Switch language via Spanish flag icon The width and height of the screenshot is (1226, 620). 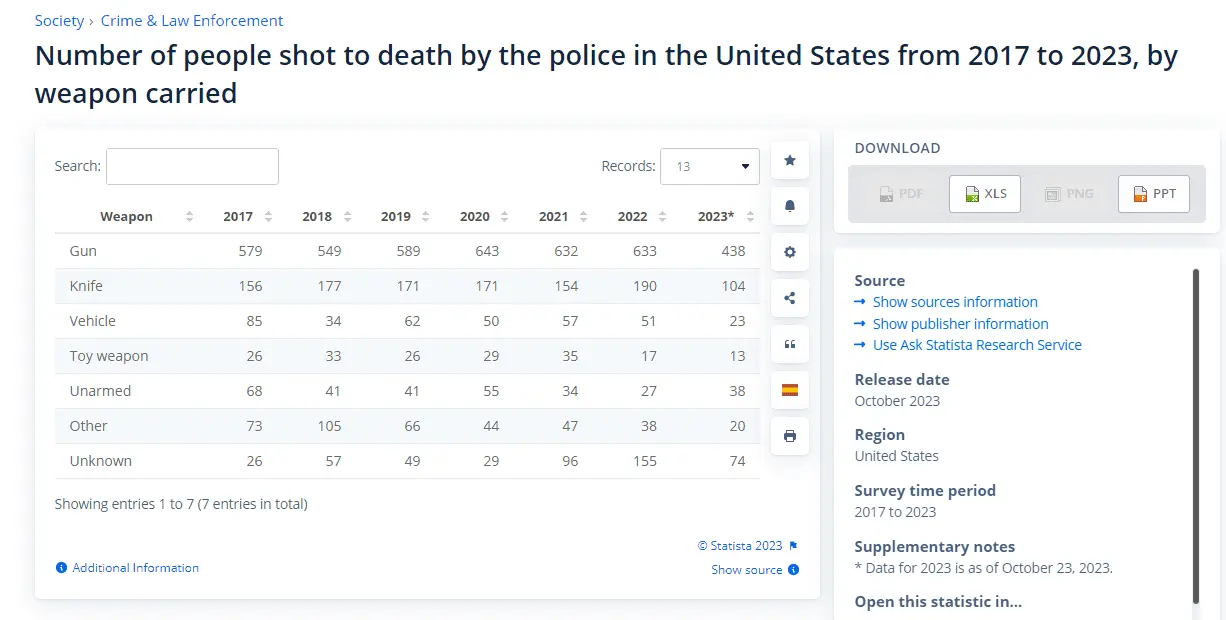(790, 390)
